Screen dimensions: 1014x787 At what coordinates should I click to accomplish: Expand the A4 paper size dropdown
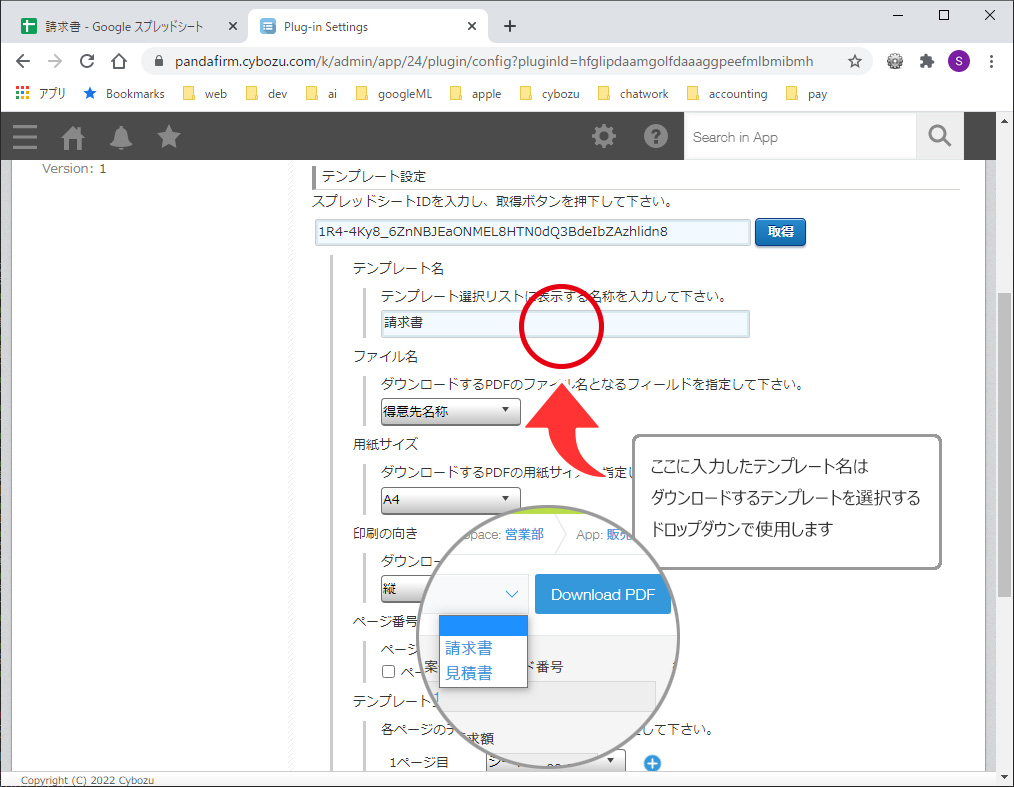tap(450, 499)
